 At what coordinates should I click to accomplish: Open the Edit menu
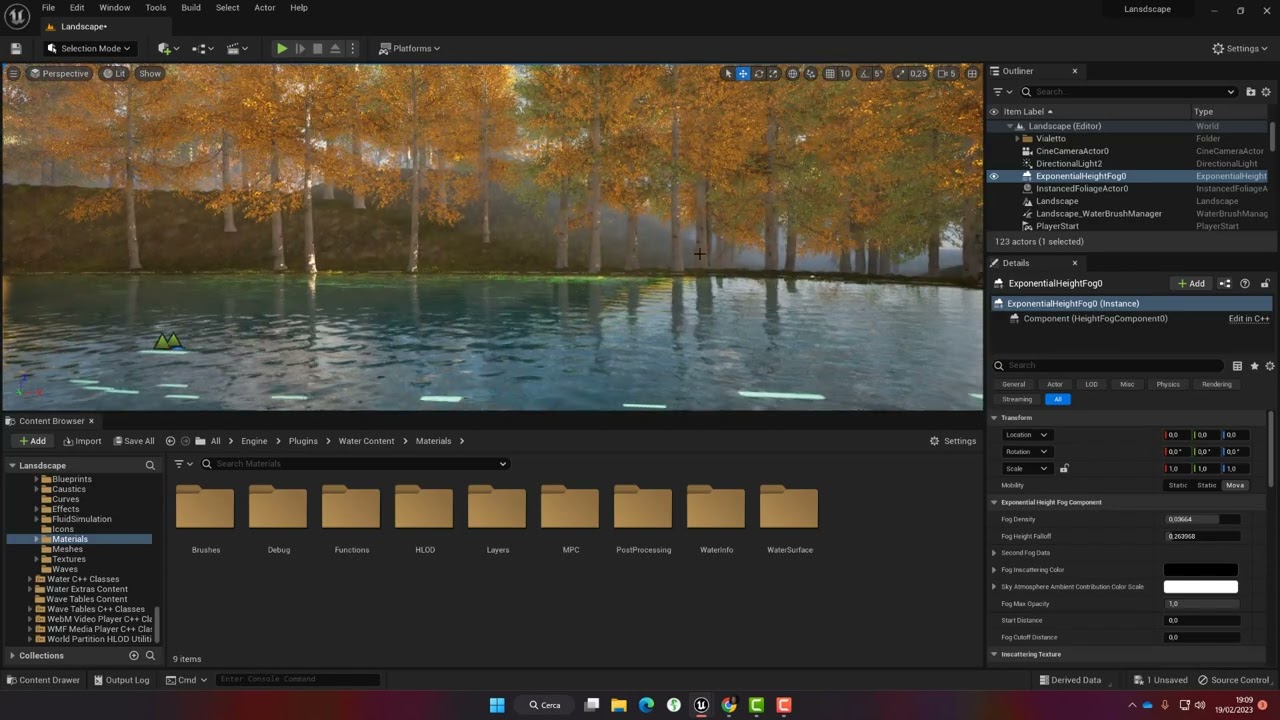click(x=77, y=7)
